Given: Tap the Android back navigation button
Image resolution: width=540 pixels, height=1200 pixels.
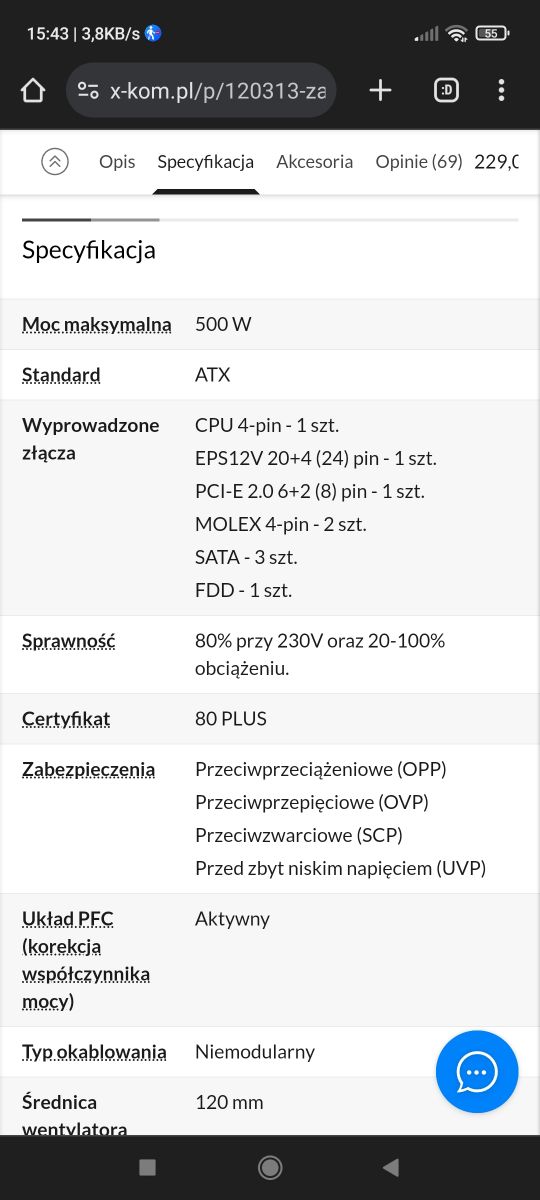Looking at the screenshot, I should 391,1167.
